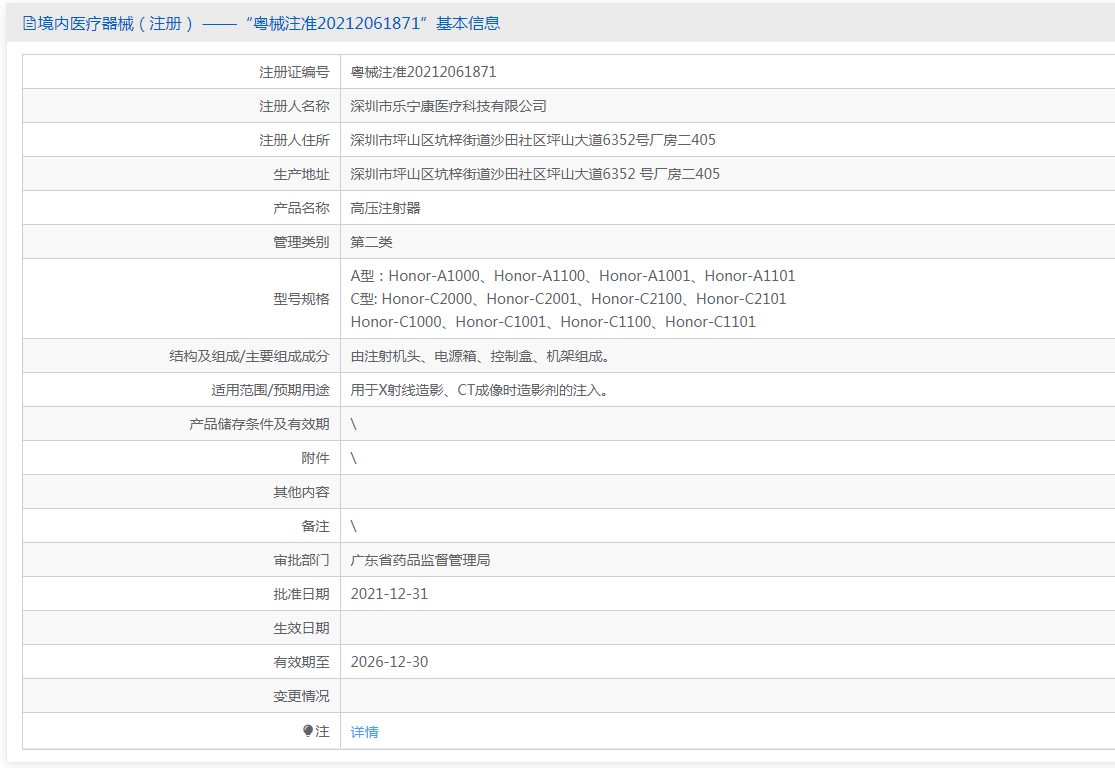1115x768 pixels.
Task: Click the header title 境内医疗器械（注册）
Action: (116, 23)
